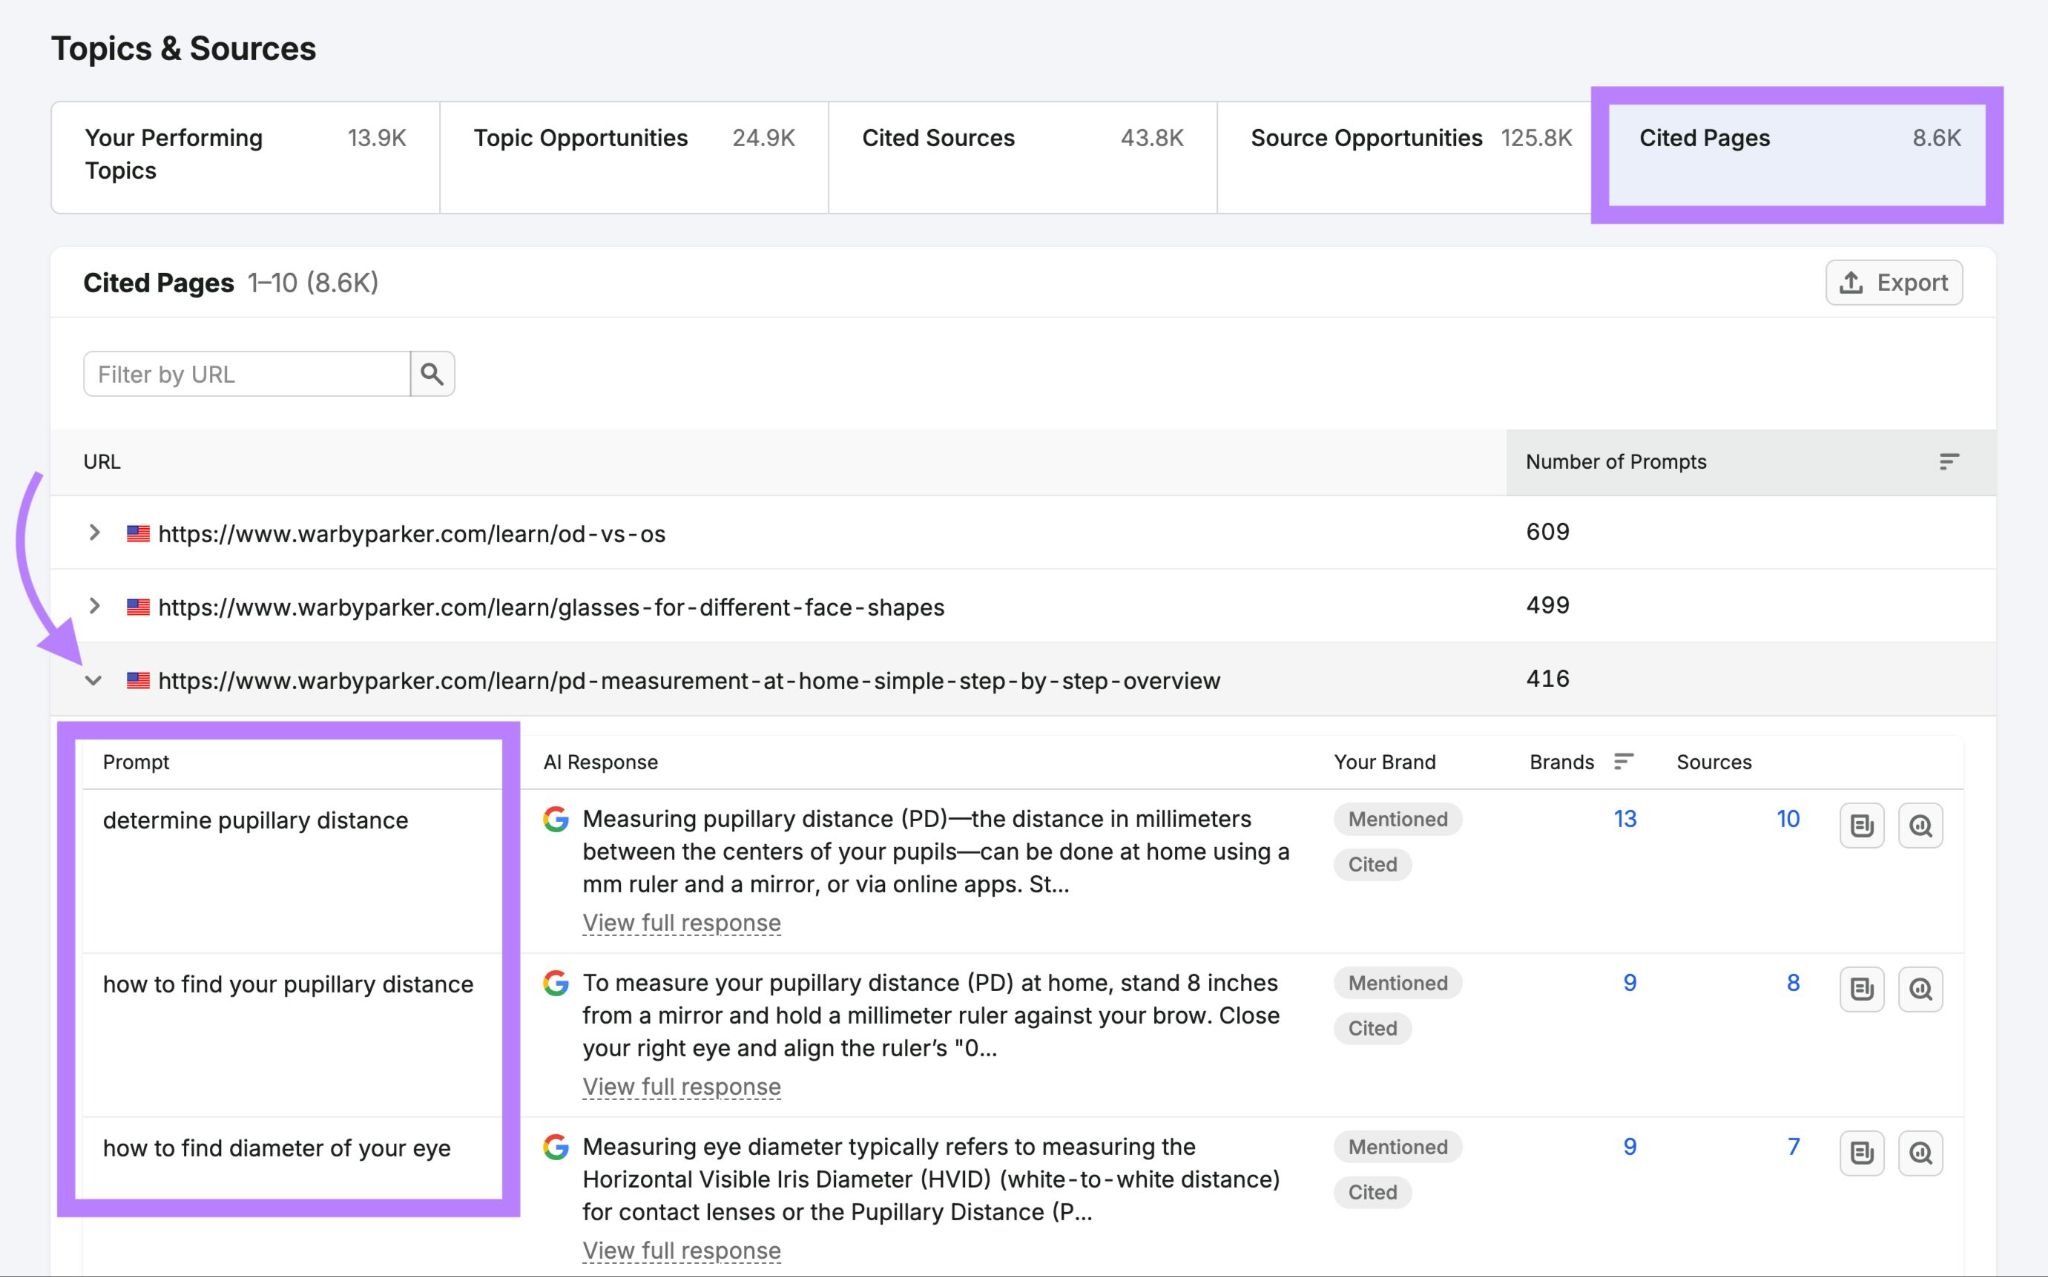Switch to Topic Opportunities tab

coord(634,157)
